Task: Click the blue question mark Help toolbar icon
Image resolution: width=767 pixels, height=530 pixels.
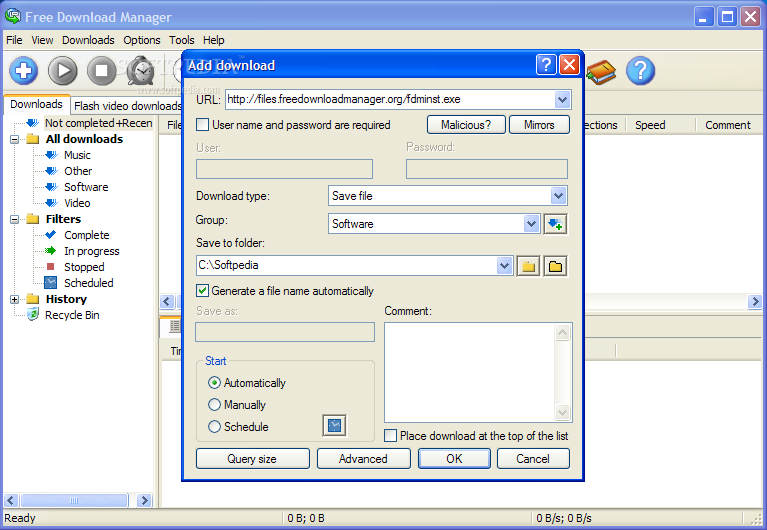Action: click(640, 71)
